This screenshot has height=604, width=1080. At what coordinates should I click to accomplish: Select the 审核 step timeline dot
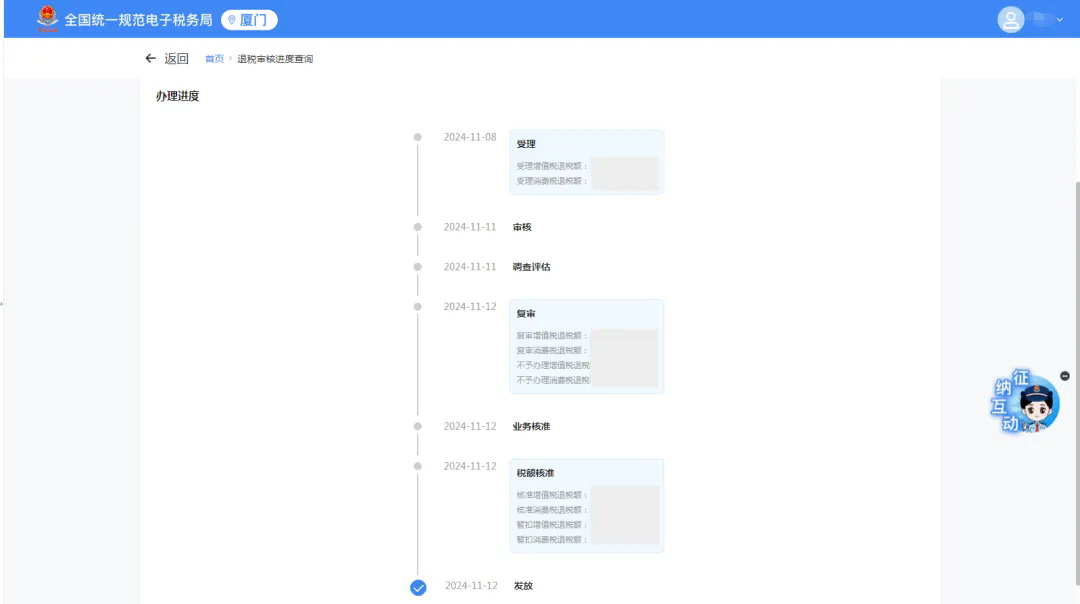point(418,227)
